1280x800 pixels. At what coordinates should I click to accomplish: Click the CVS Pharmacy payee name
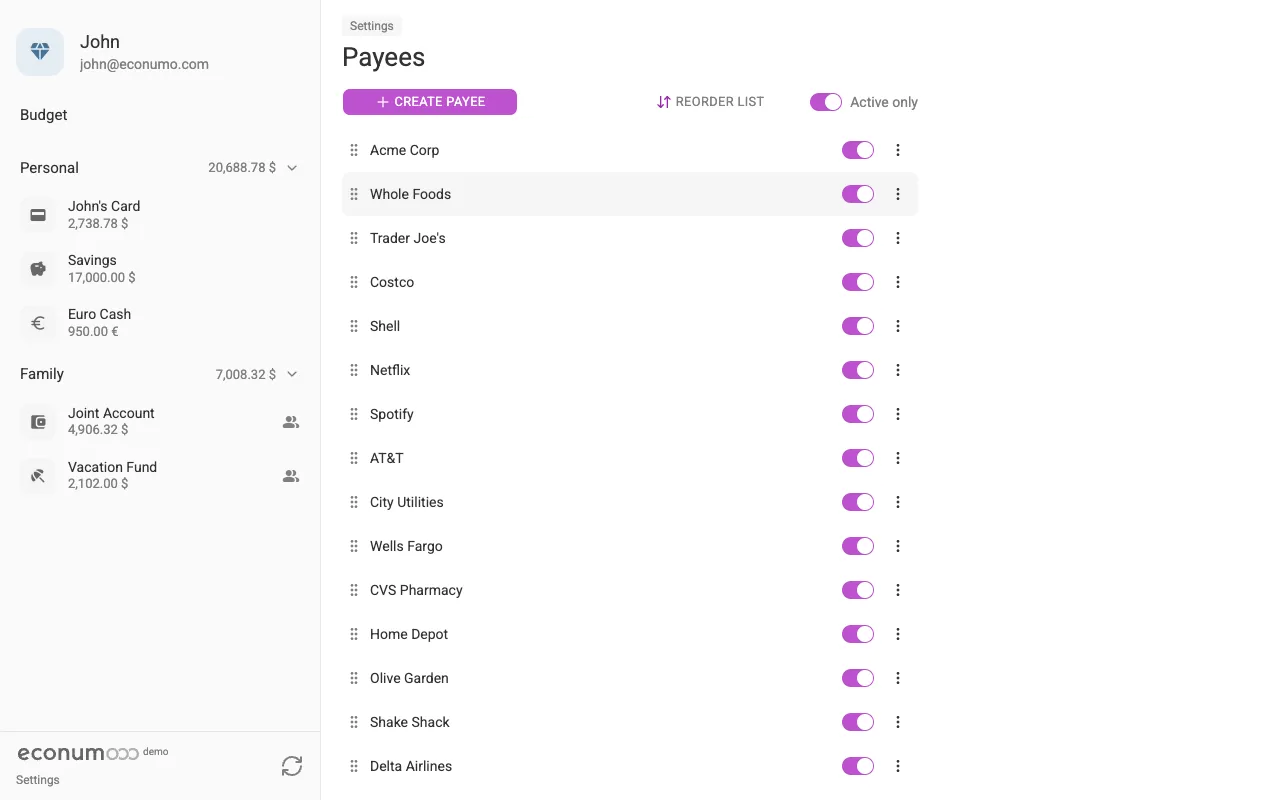416,590
